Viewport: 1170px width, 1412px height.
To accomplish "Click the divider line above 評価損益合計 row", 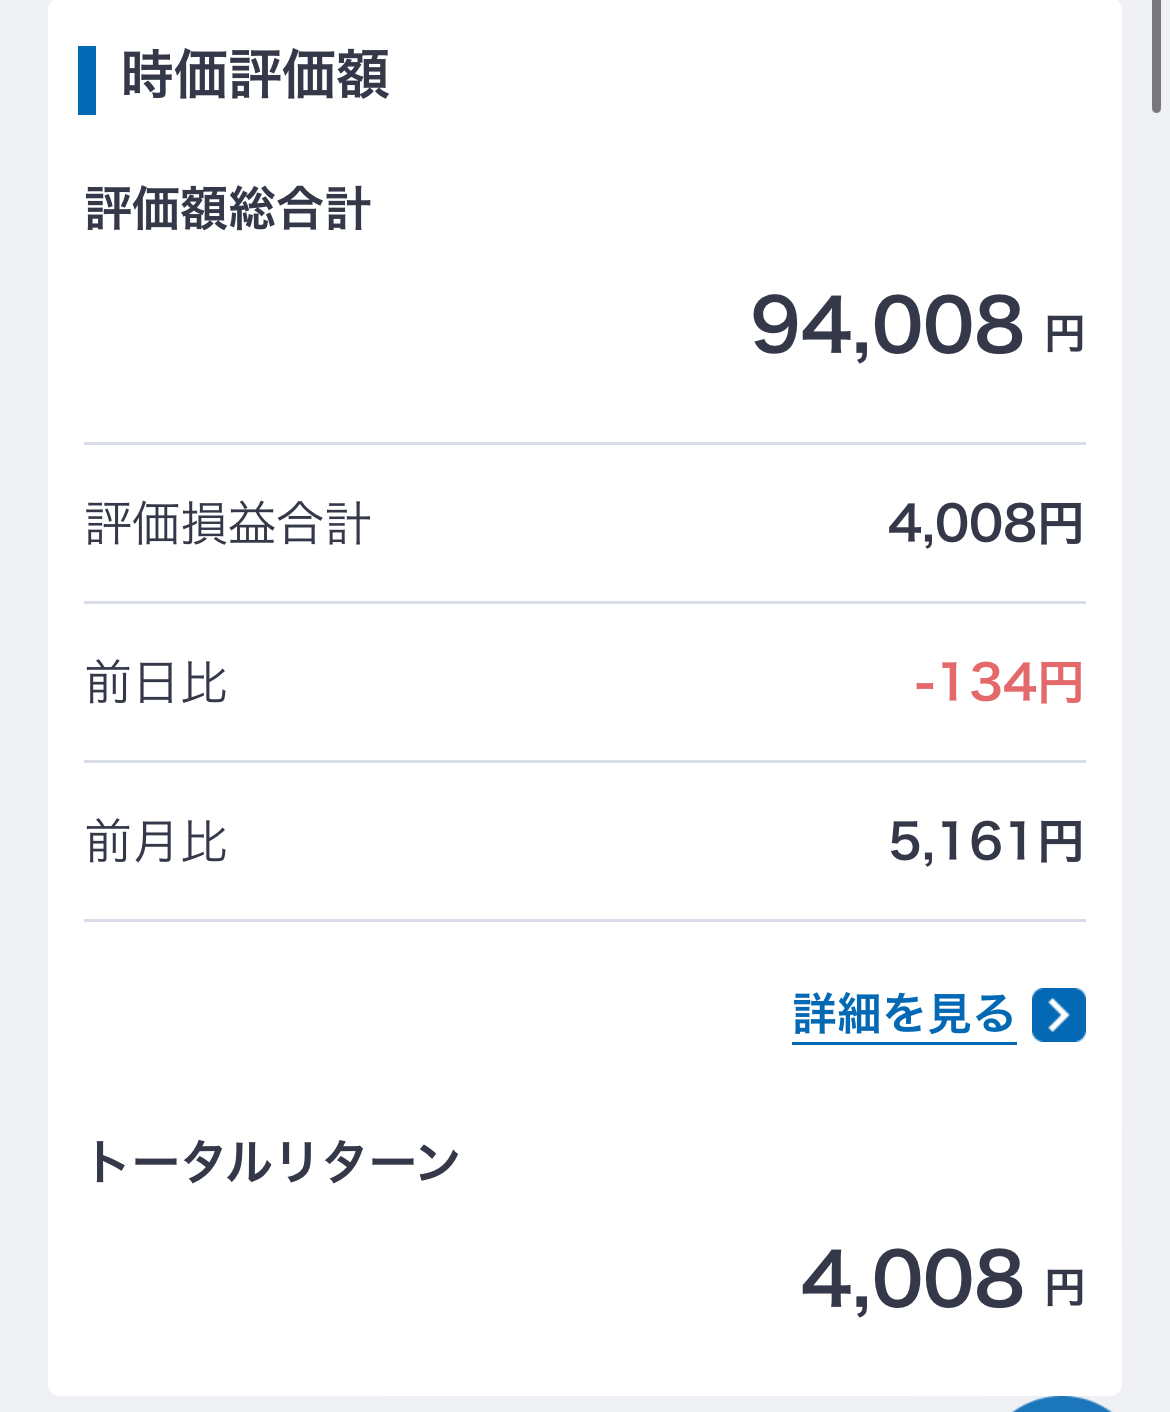I will pyautogui.click(x=585, y=443).
